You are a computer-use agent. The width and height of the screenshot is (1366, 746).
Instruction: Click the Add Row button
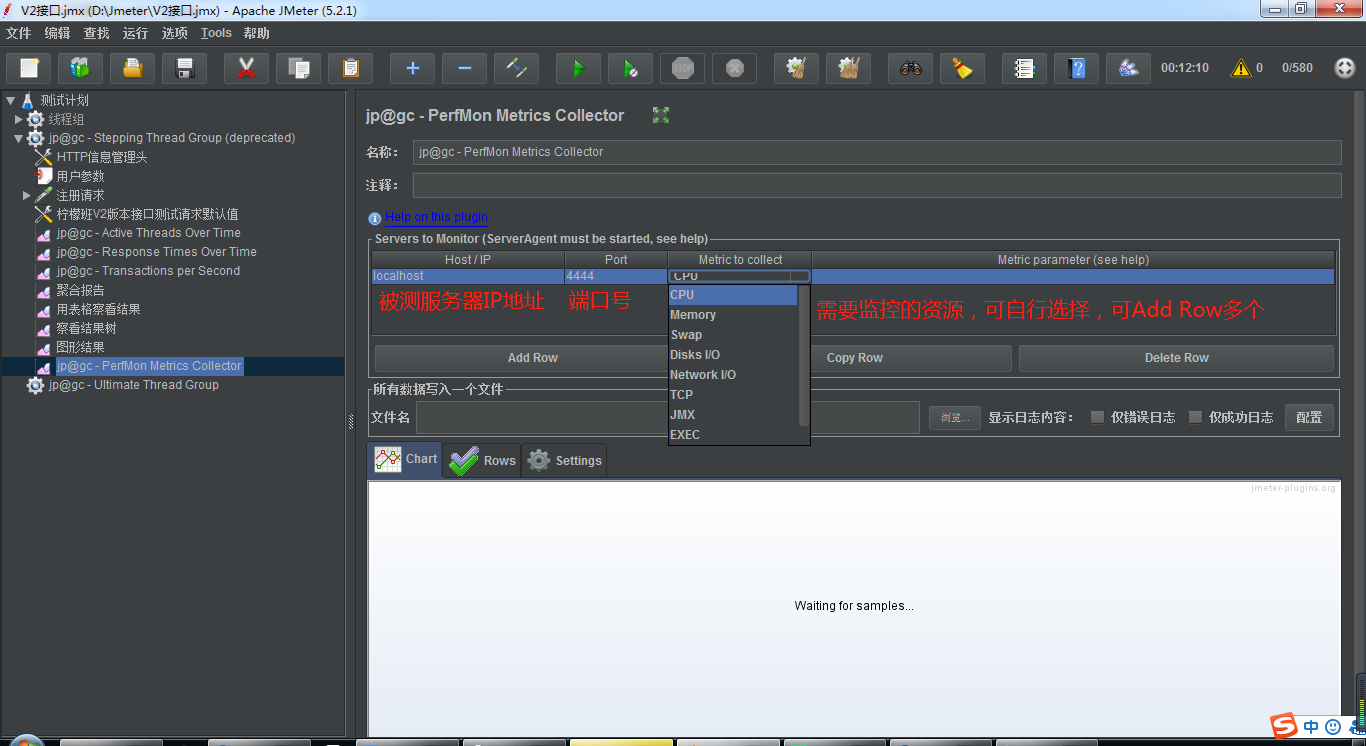coord(532,358)
